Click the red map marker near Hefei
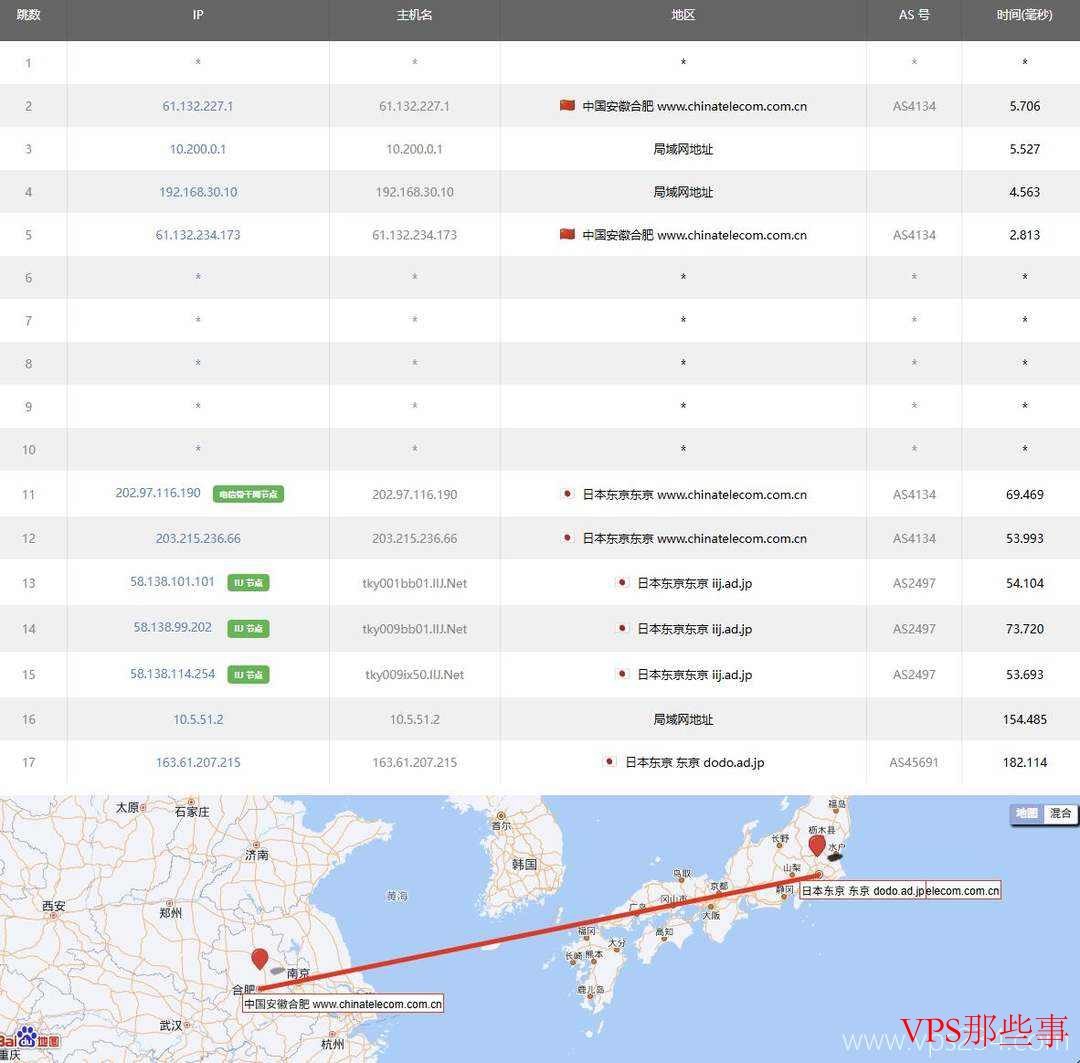The width and height of the screenshot is (1080, 1063). point(260,958)
